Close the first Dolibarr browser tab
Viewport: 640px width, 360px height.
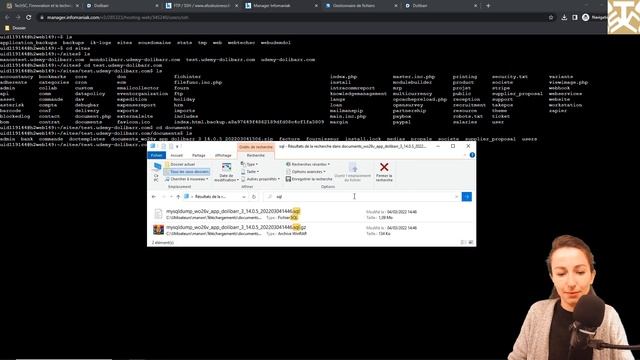(x=157, y=6)
